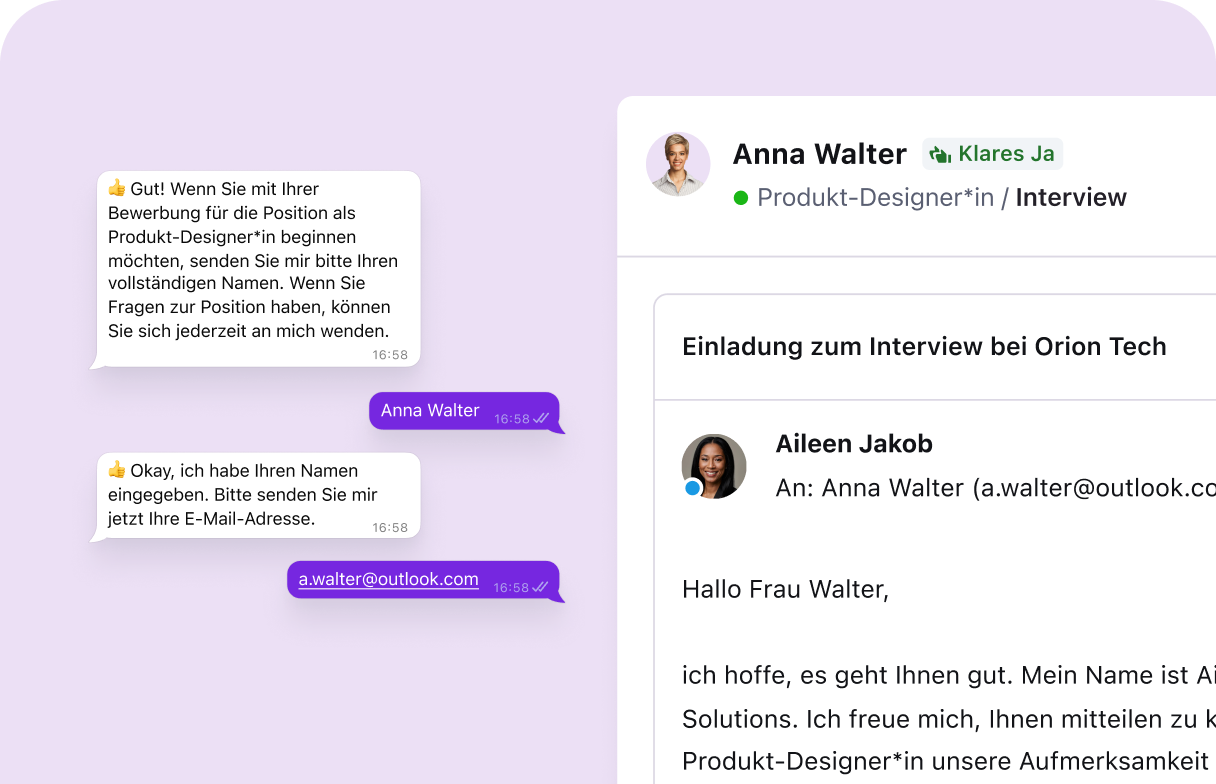The height and width of the screenshot is (784, 1216).
Task: Select the Interview stage label
Action: point(1071,198)
